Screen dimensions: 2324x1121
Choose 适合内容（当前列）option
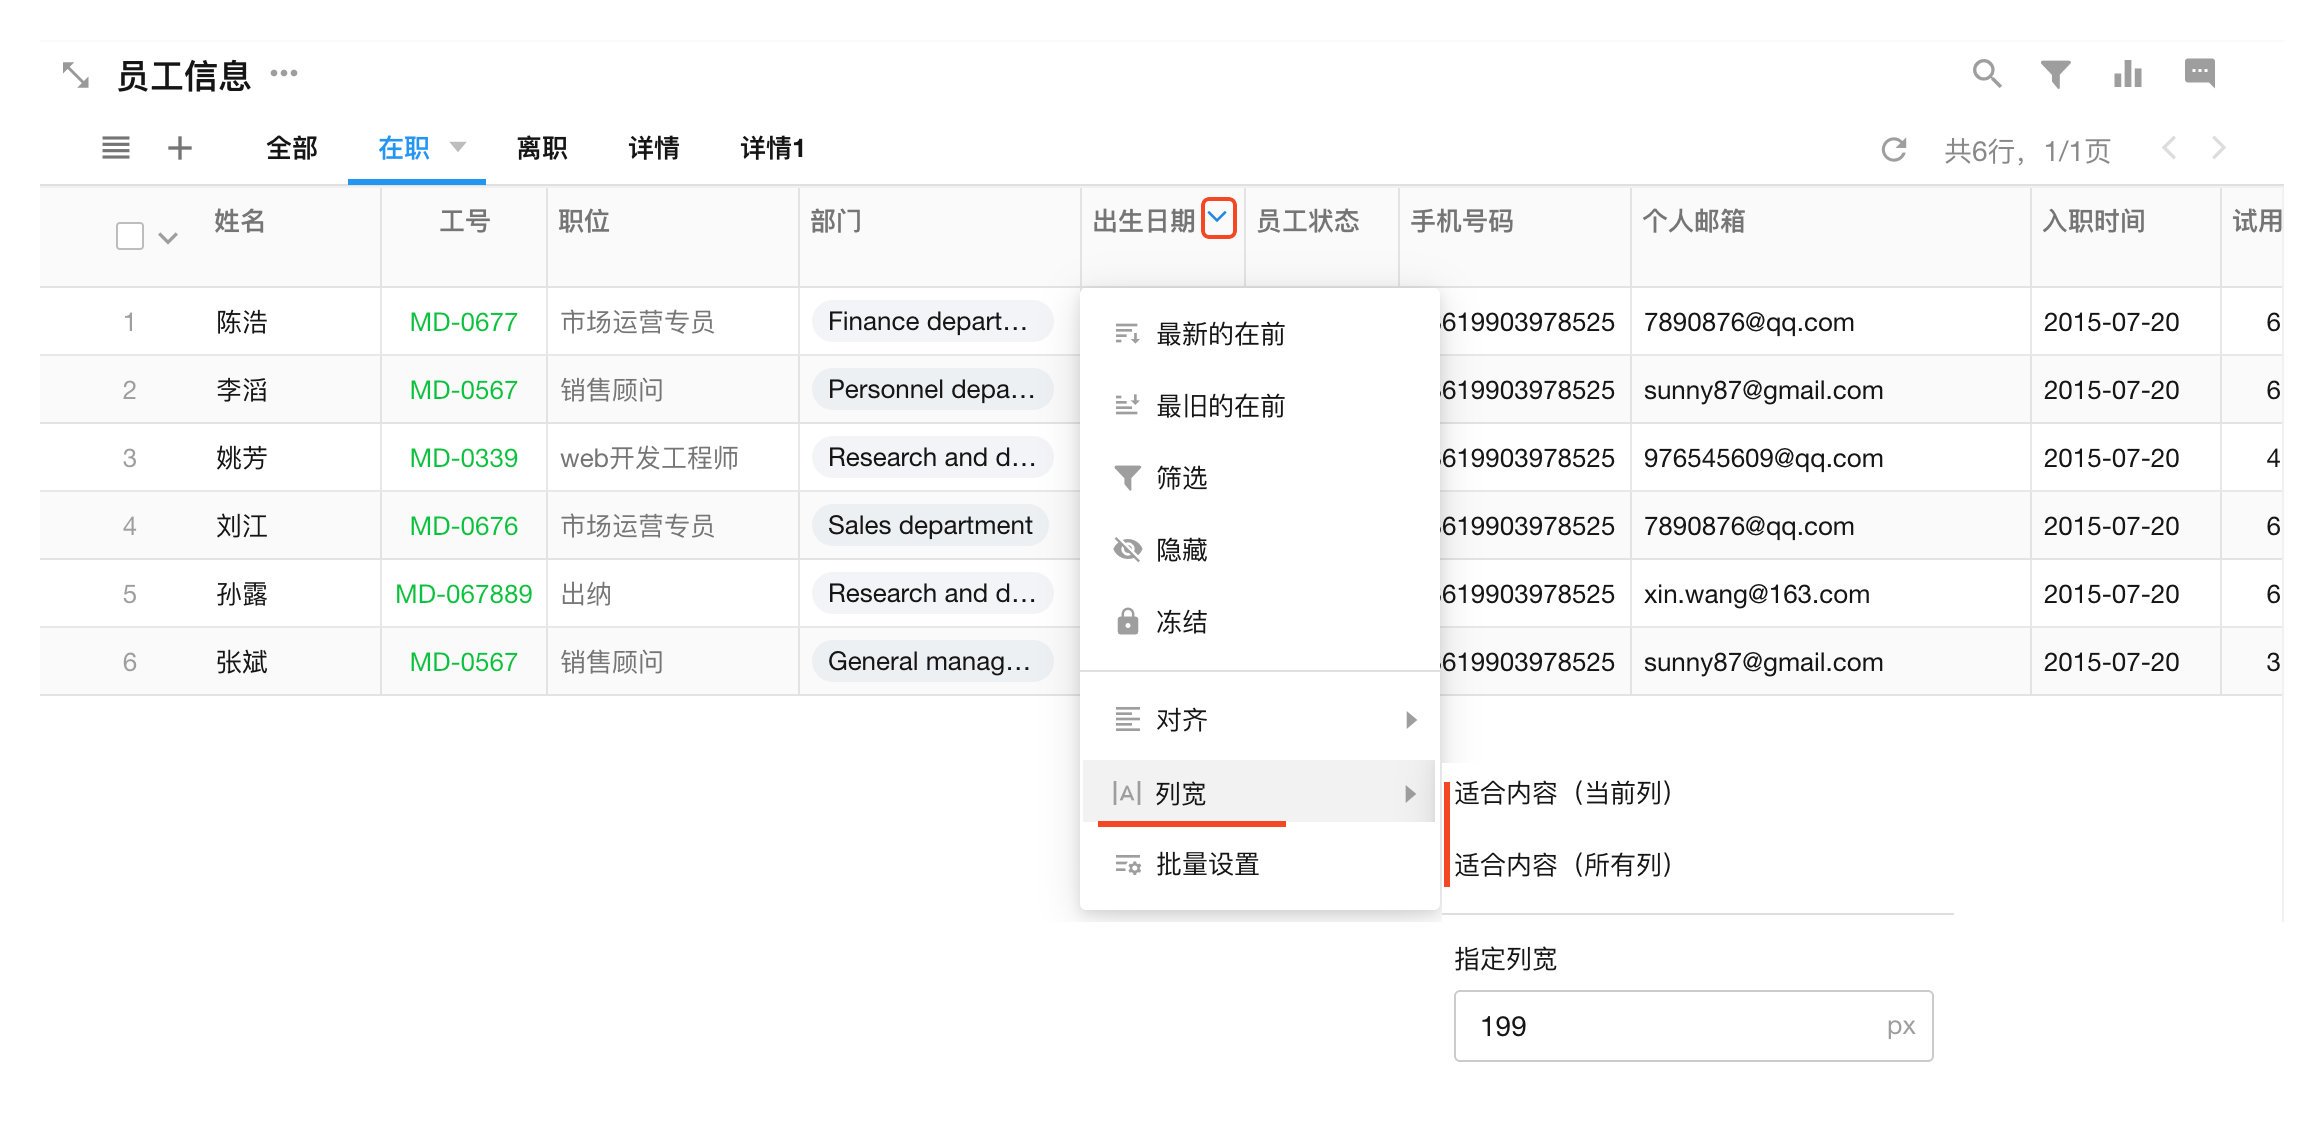point(1564,793)
